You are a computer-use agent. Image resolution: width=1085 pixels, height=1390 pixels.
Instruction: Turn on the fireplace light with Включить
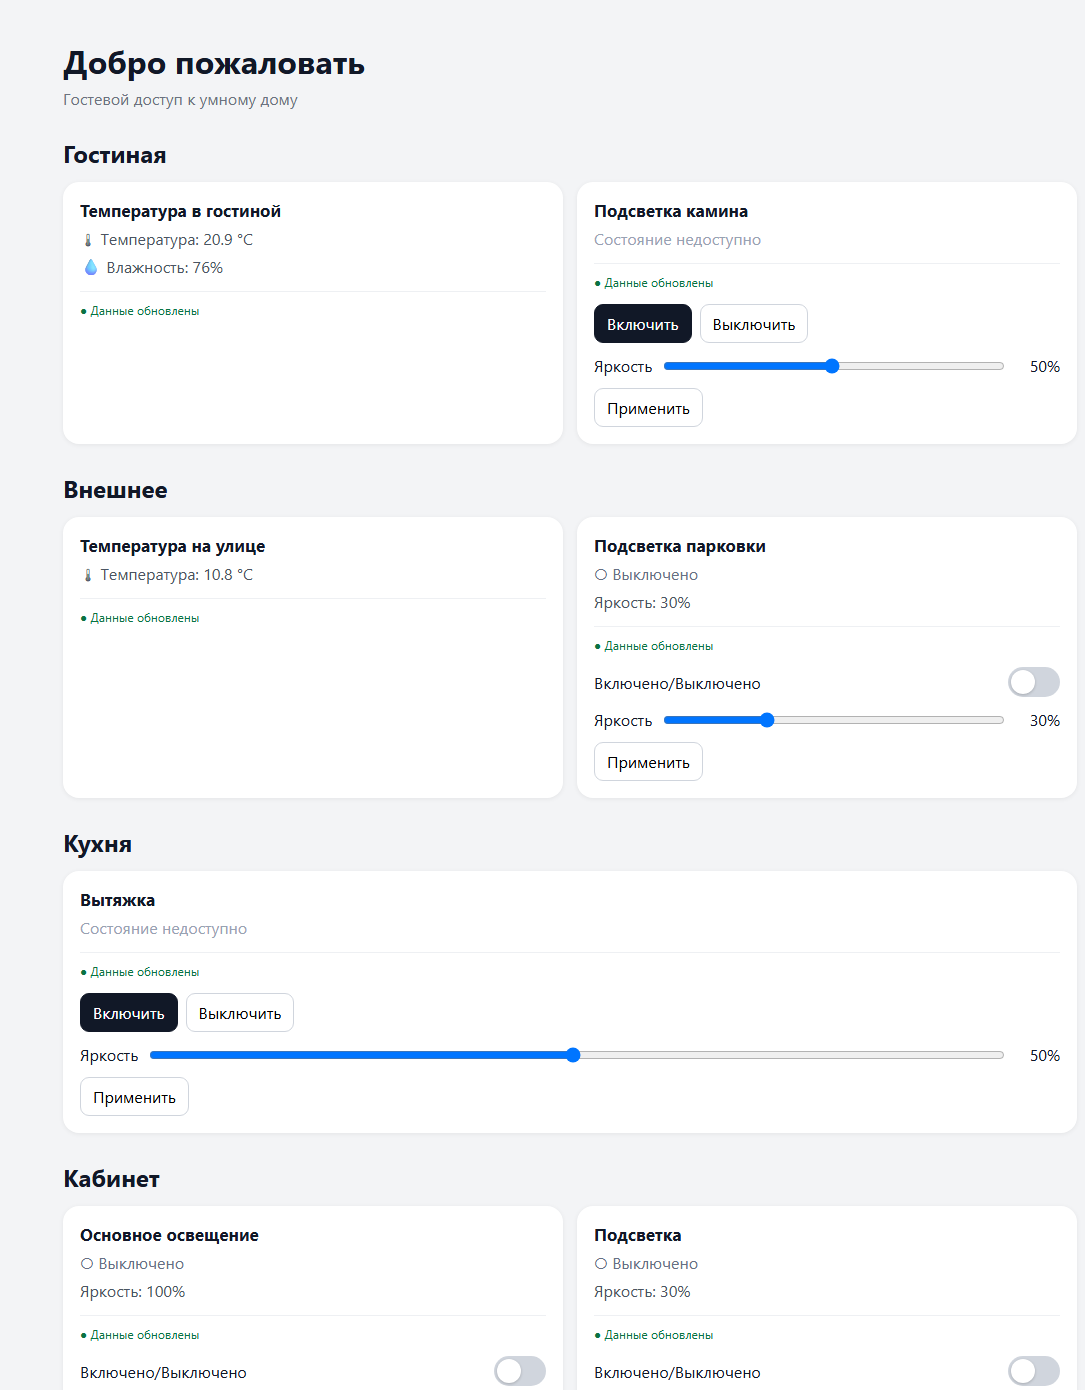coord(643,324)
